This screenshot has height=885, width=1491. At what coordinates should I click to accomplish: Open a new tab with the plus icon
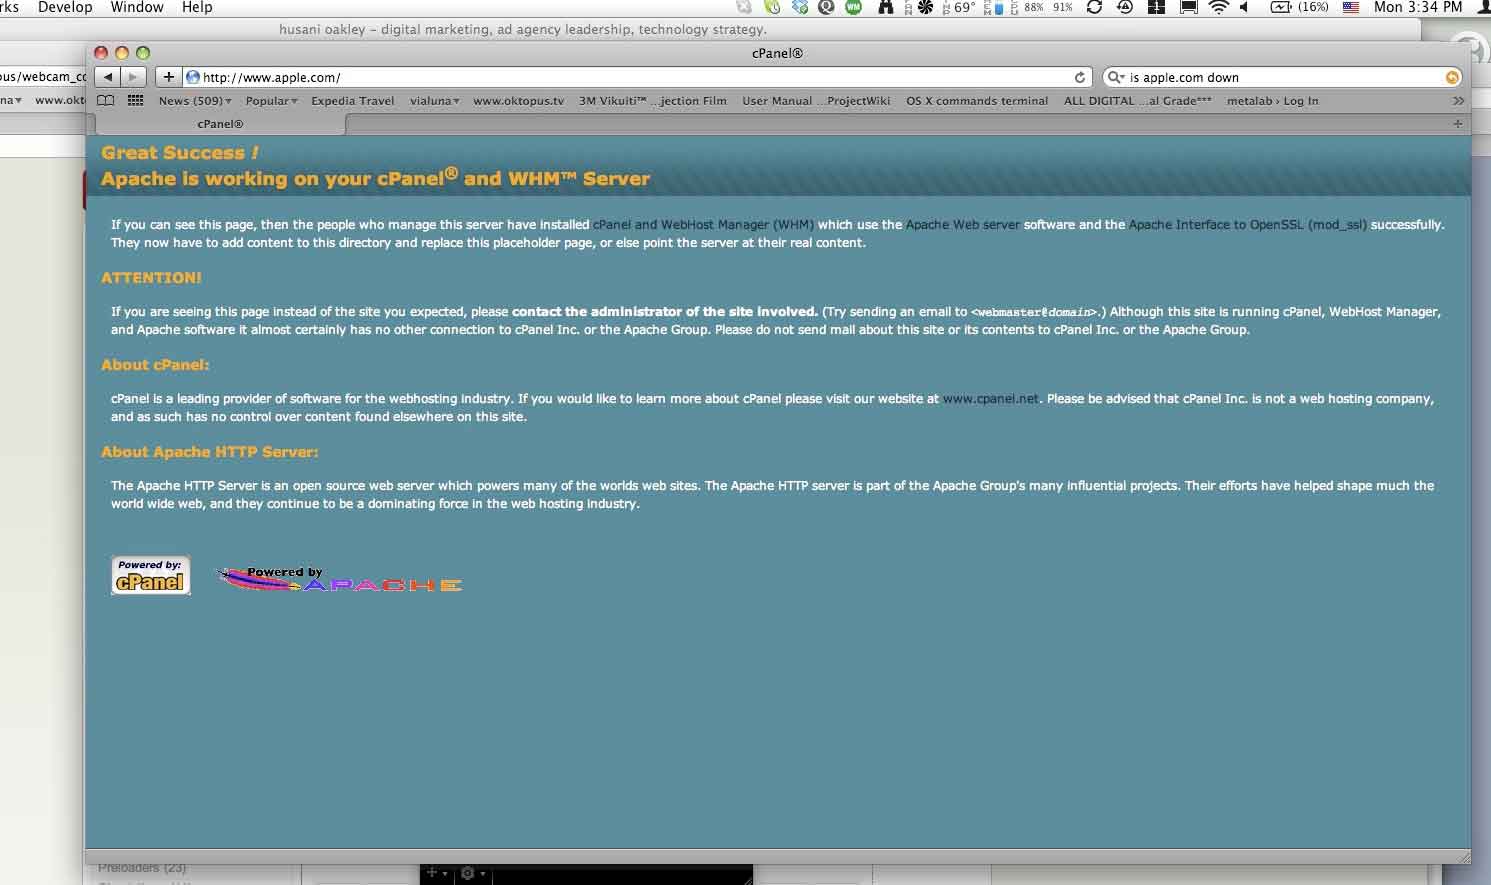tap(1457, 124)
